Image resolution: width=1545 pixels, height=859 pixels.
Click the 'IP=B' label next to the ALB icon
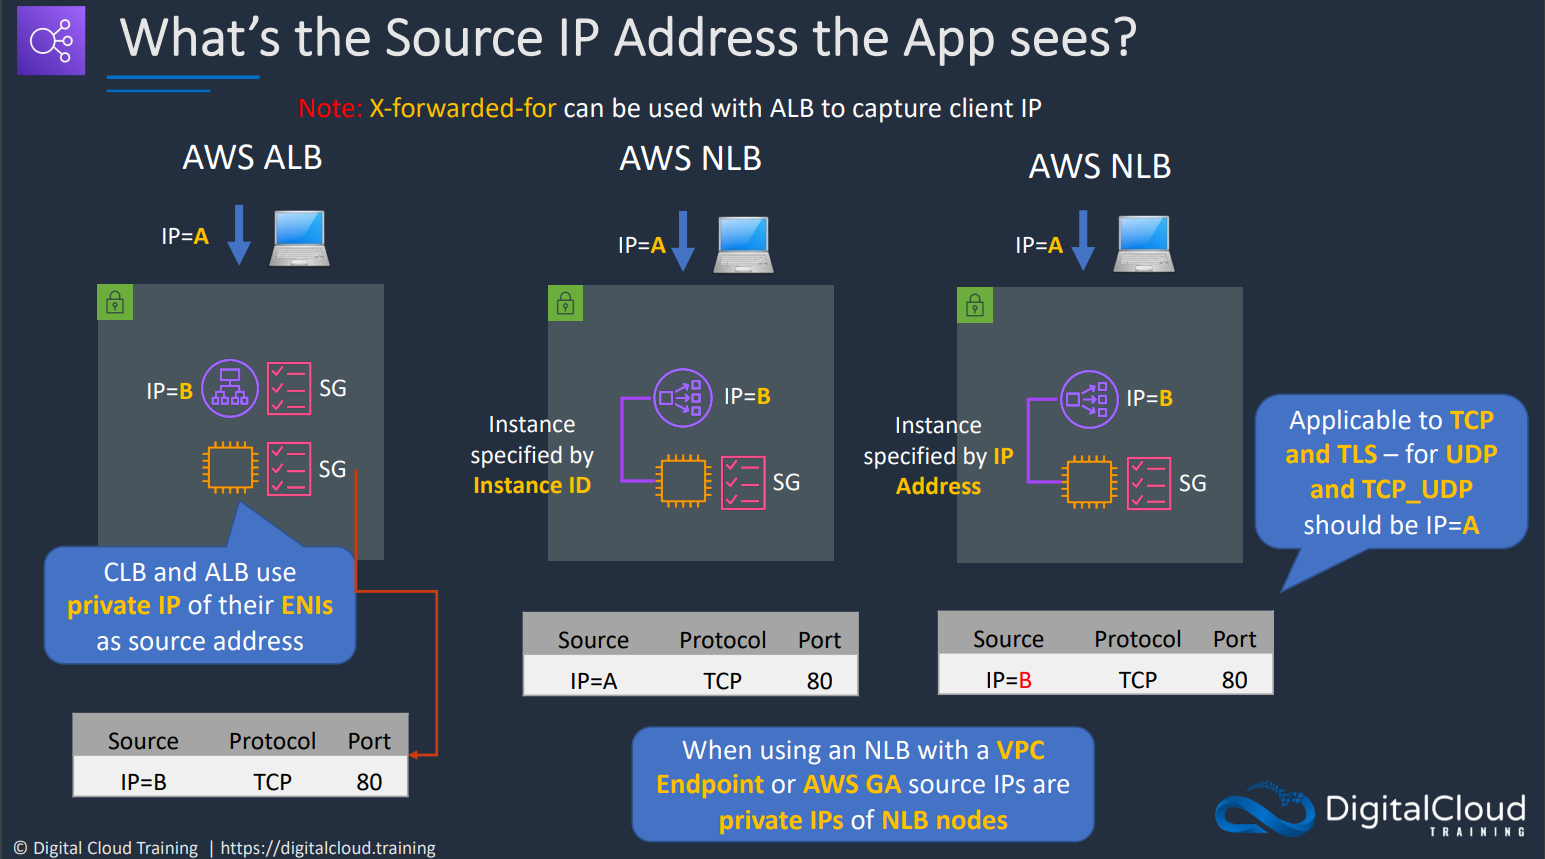(x=169, y=391)
